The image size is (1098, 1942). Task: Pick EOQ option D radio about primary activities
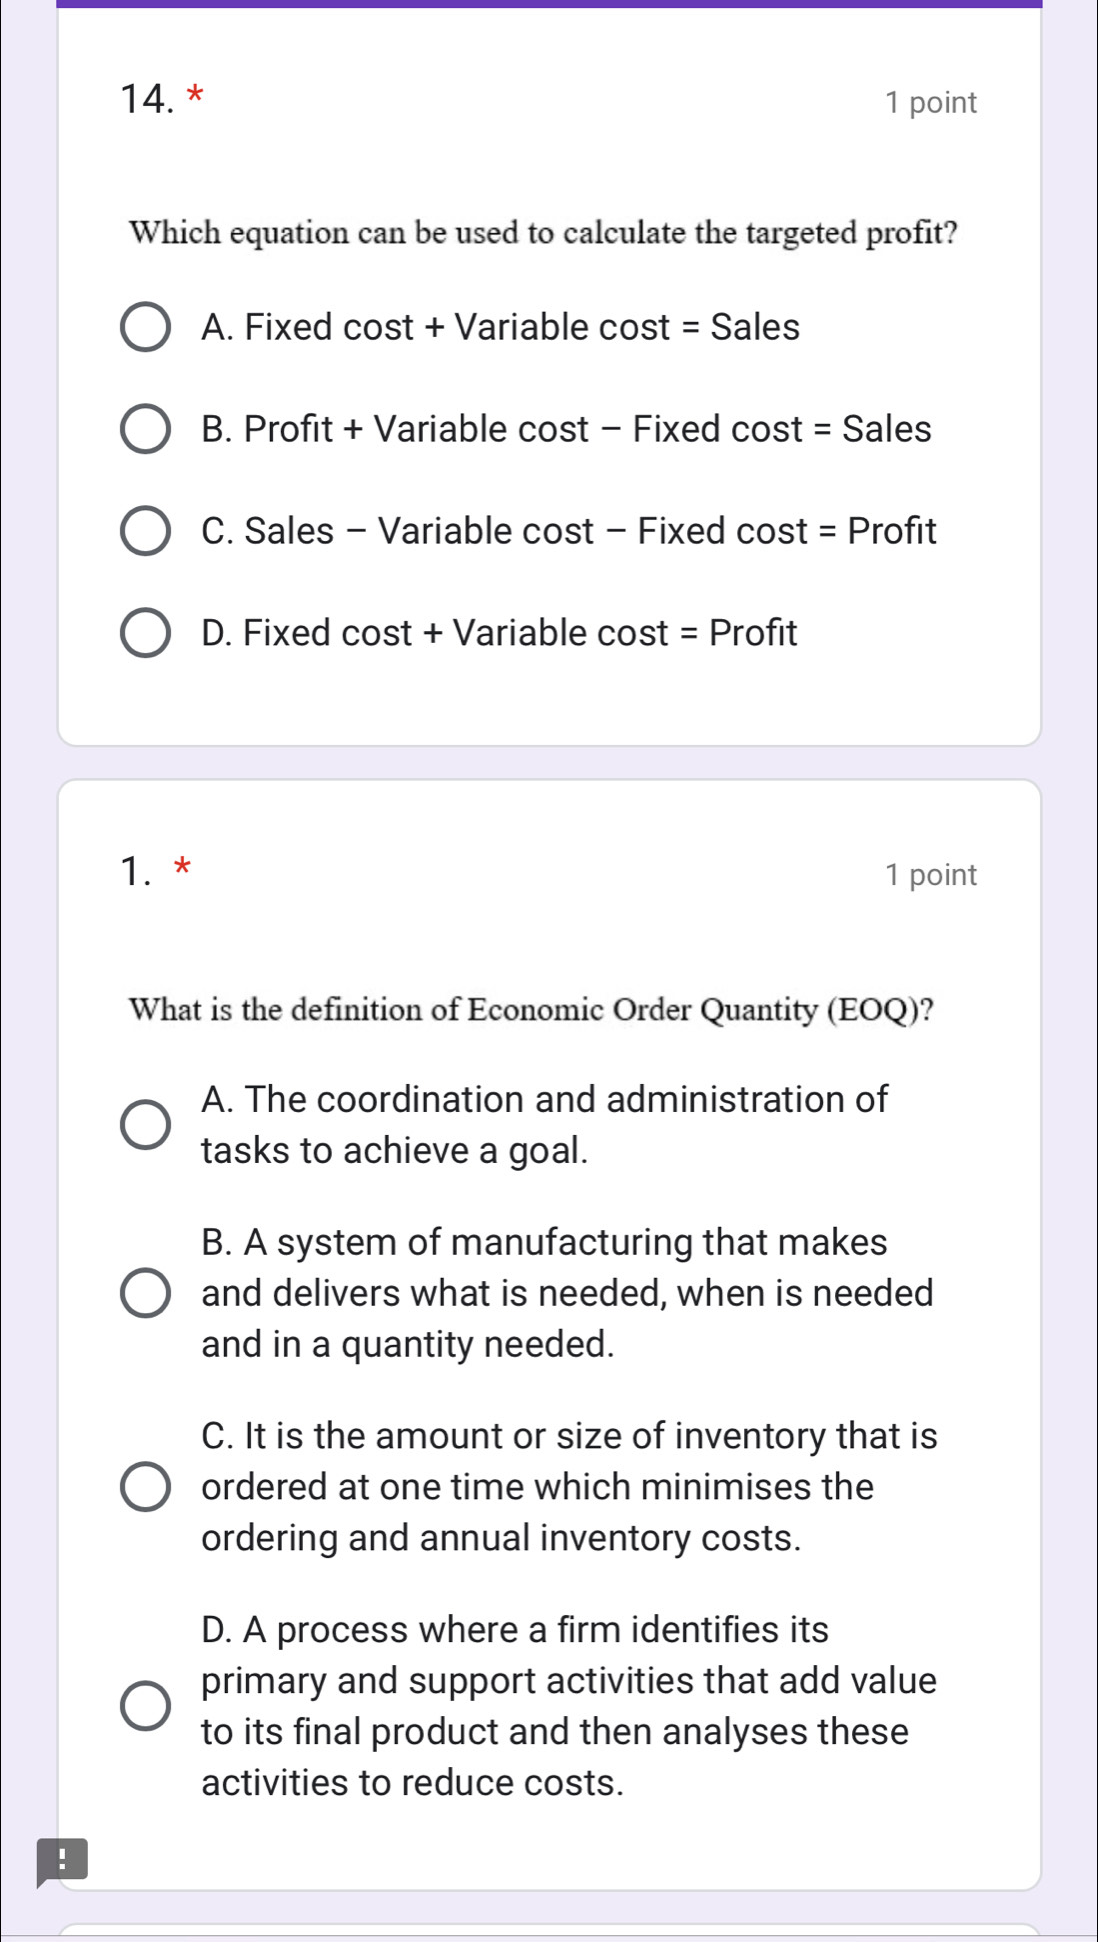coord(145,1706)
